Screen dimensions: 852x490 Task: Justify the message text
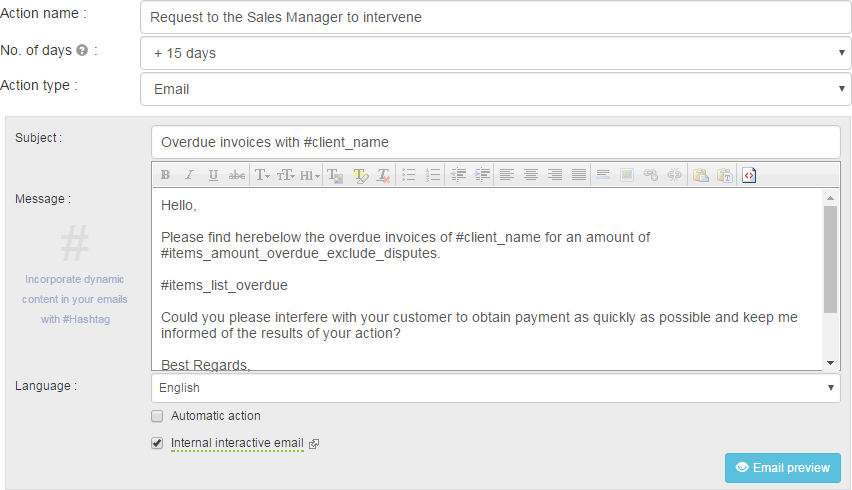point(579,175)
